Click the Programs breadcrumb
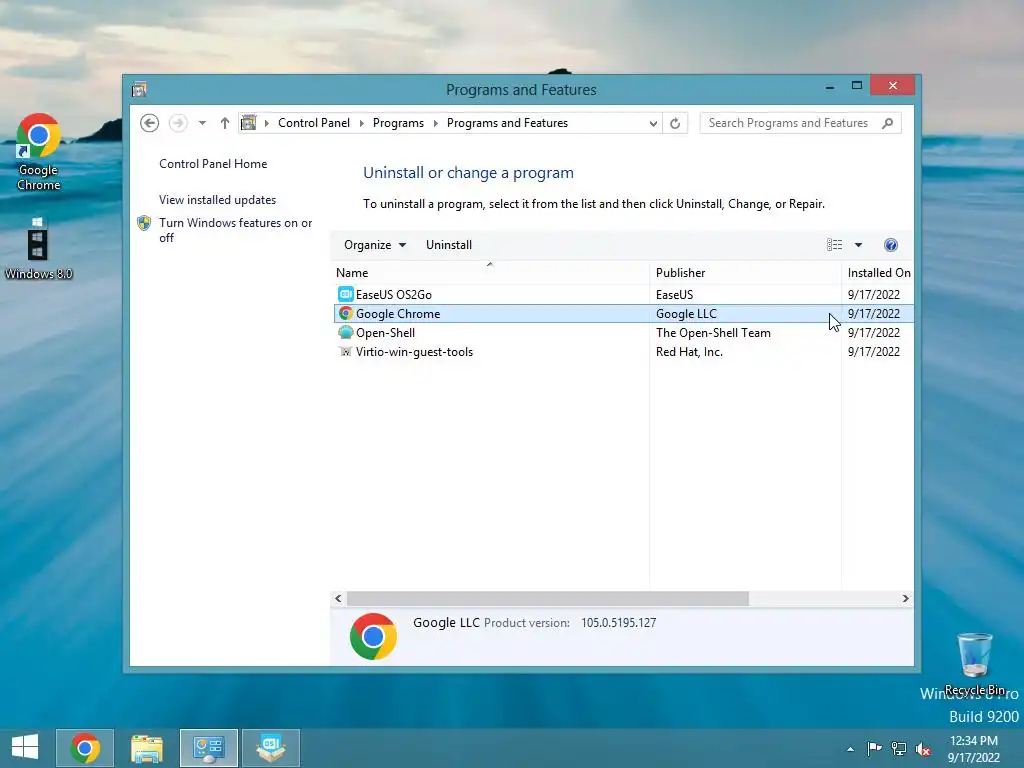This screenshot has width=1024, height=768. click(x=398, y=123)
